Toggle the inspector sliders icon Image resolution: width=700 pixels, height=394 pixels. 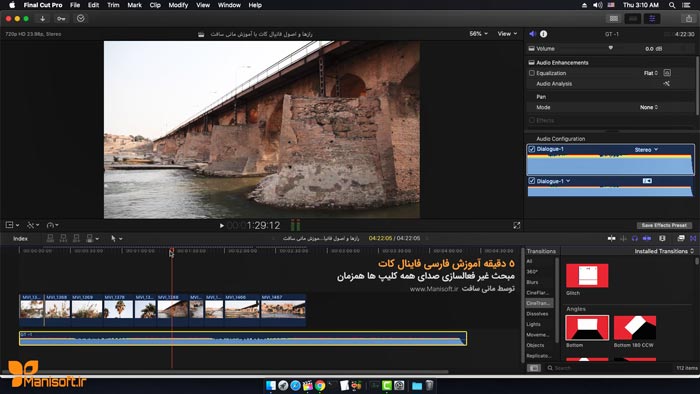pos(652,19)
